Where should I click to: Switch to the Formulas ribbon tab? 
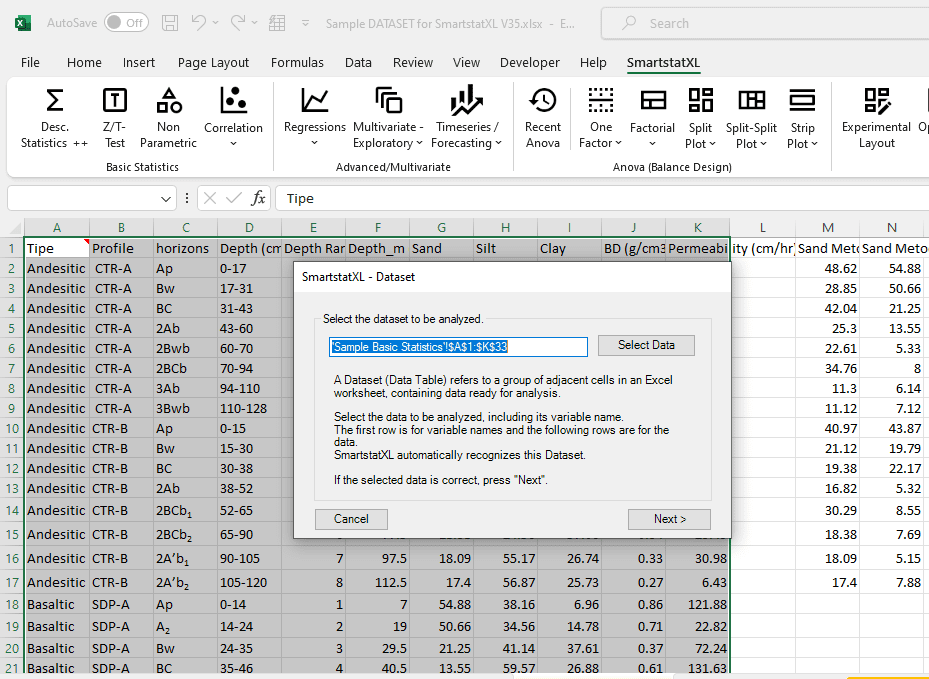coord(297,62)
